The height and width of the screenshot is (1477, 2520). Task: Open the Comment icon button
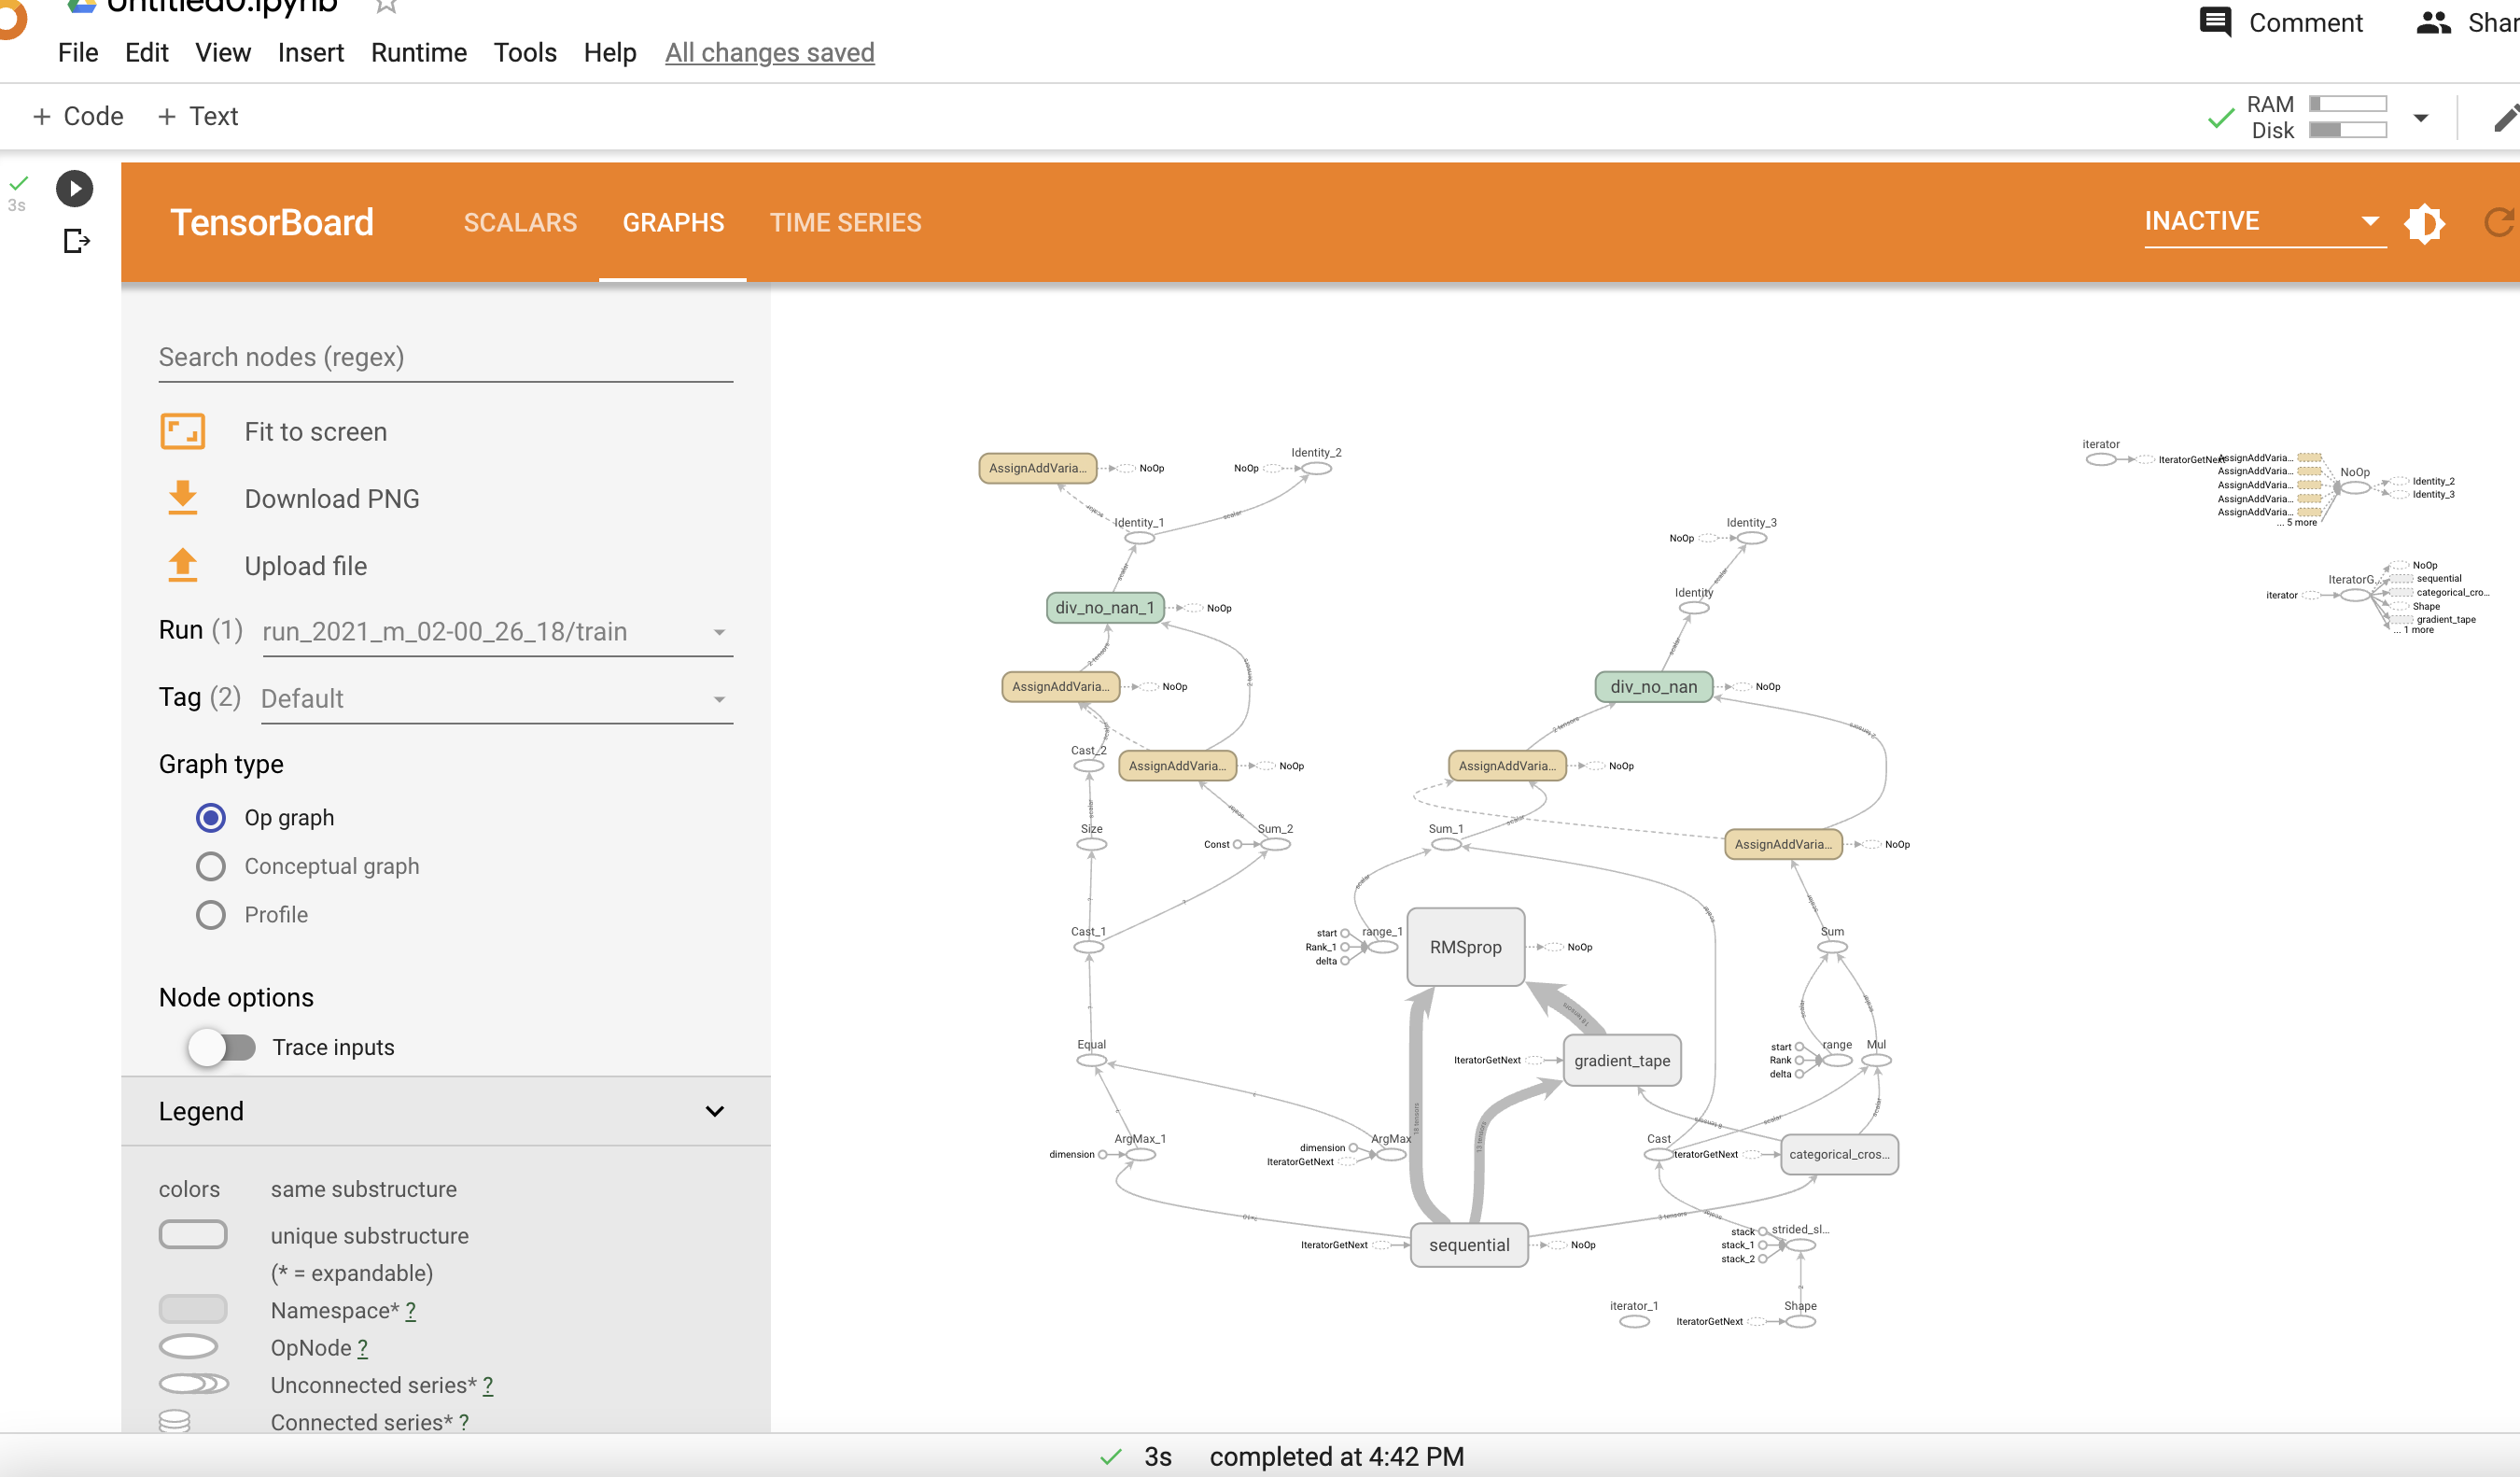click(2215, 22)
